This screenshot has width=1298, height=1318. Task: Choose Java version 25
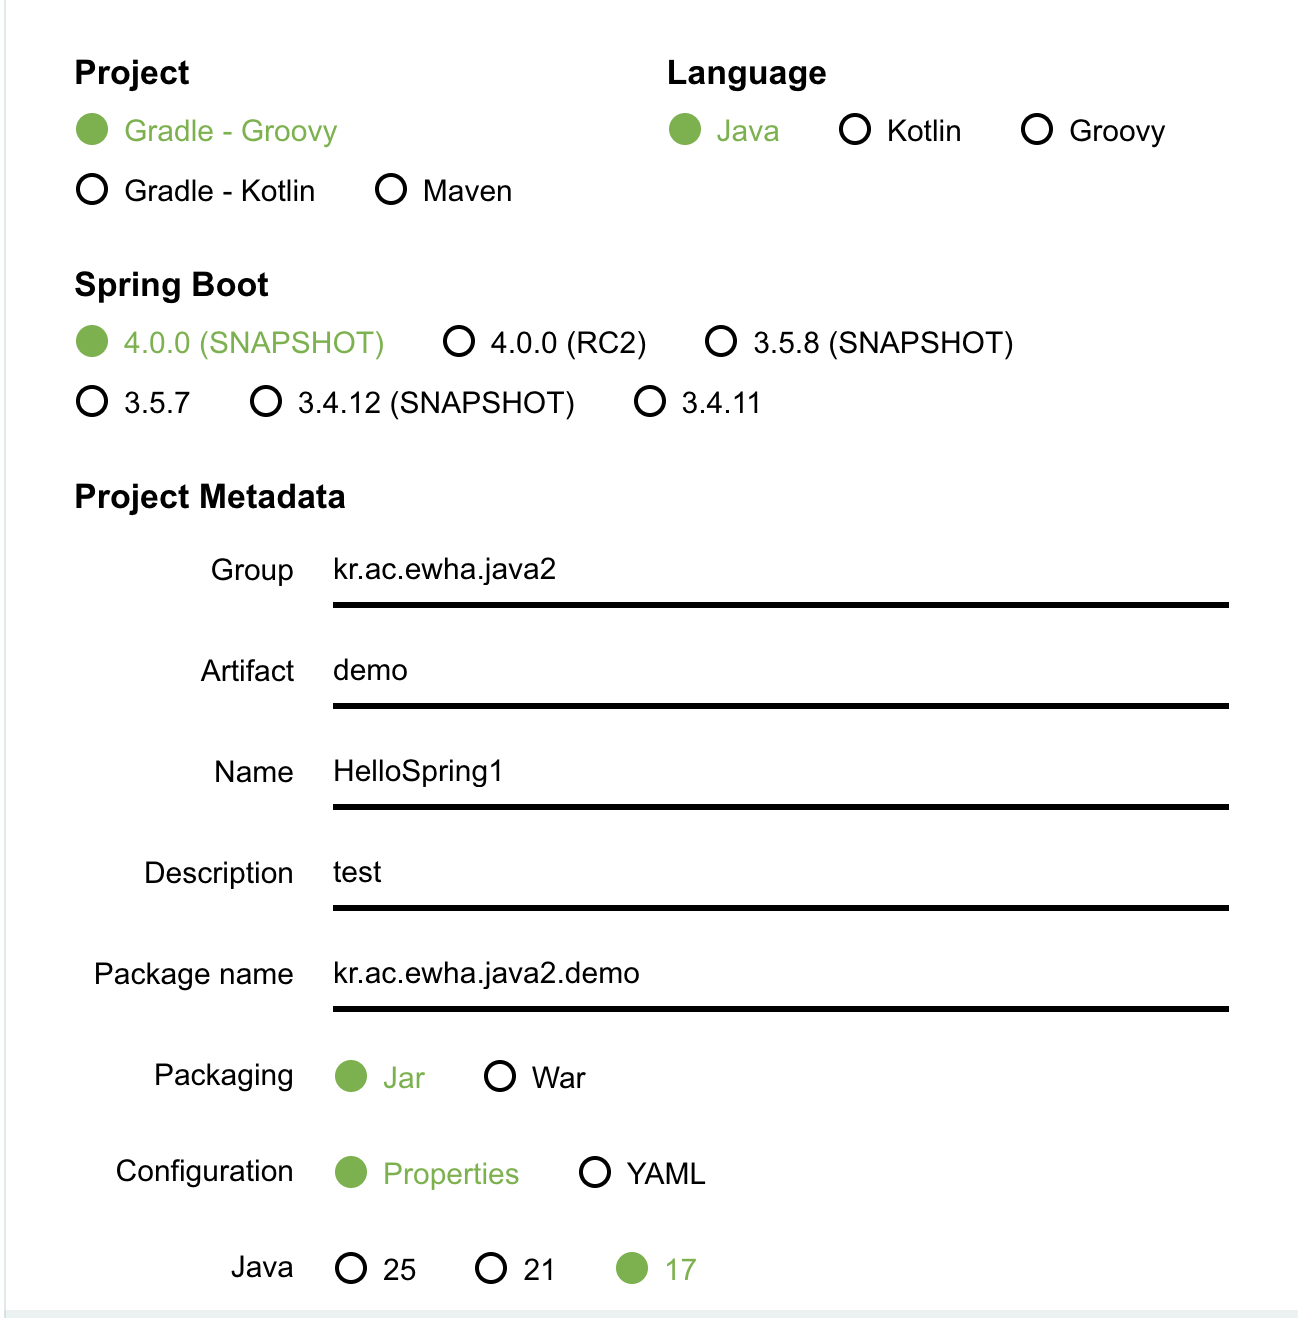point(351,1268)
